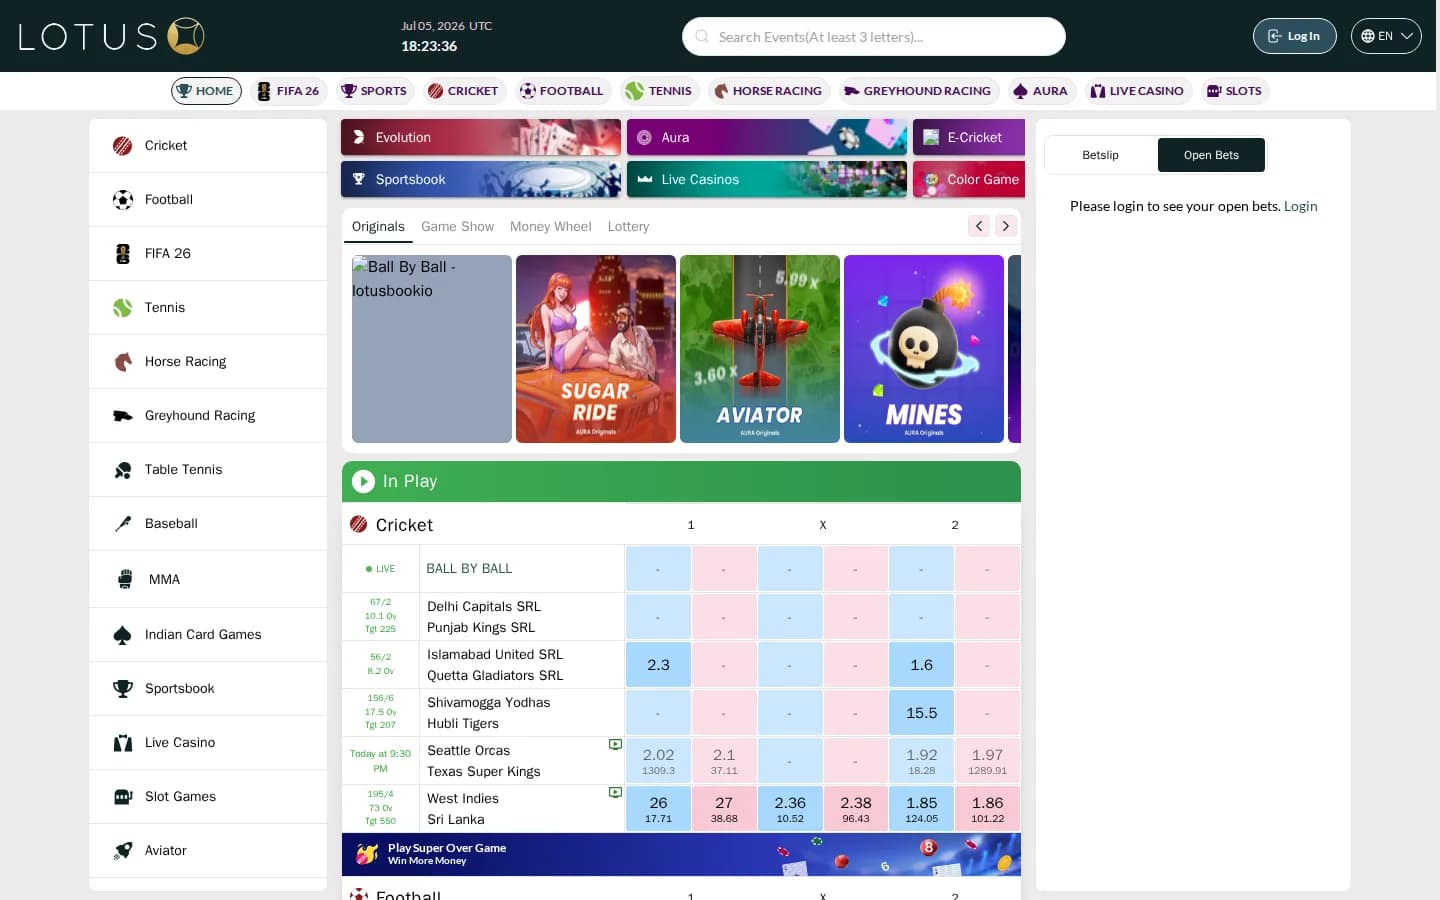Click the Tennis ball icon in sidebar
Image resolution: width=1440 pixels, height=900 pixels.
coord(122,308)
